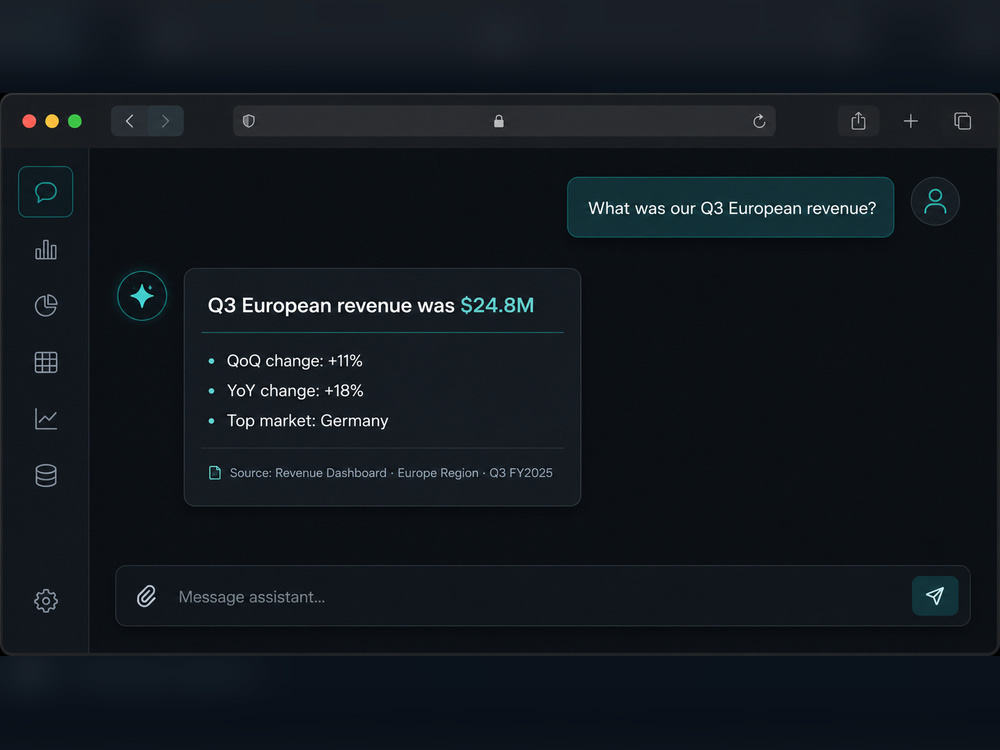Open the chat section in the sidebar
The image size is (1000, 750).
click(x=45, y=192)
